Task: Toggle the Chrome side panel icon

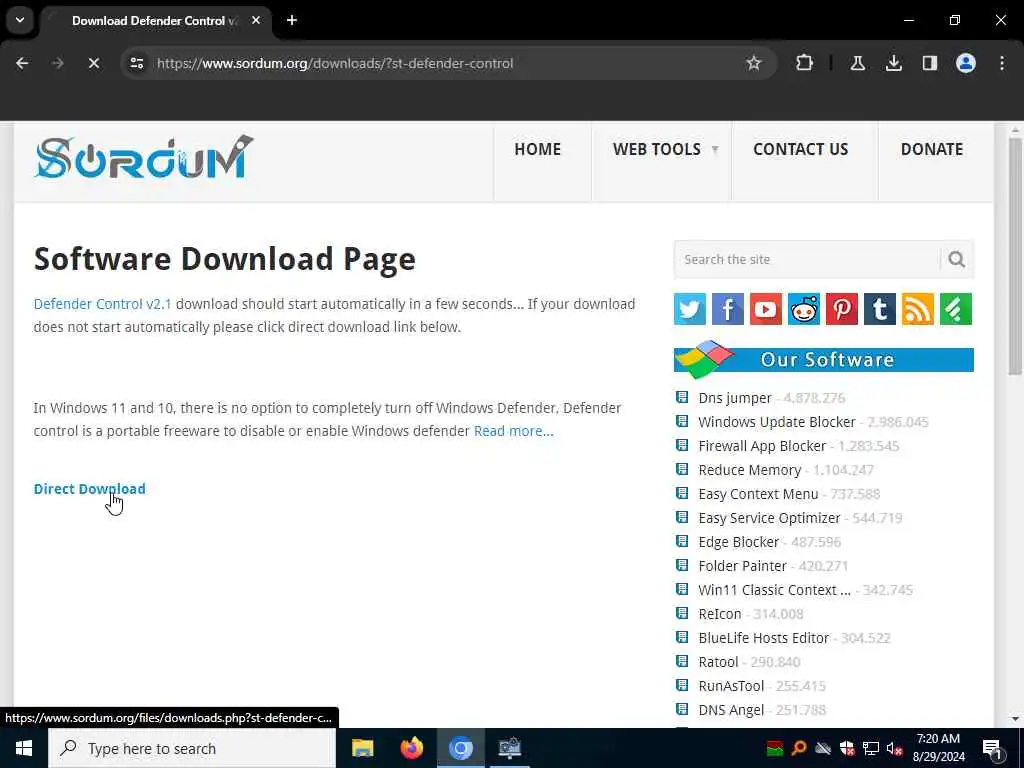Action: pos(930,63)
